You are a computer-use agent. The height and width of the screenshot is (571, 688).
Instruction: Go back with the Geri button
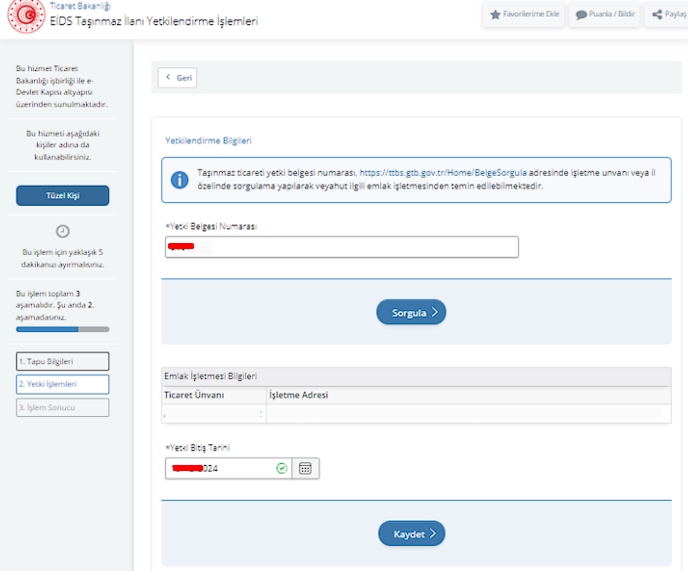coord(177,78)
